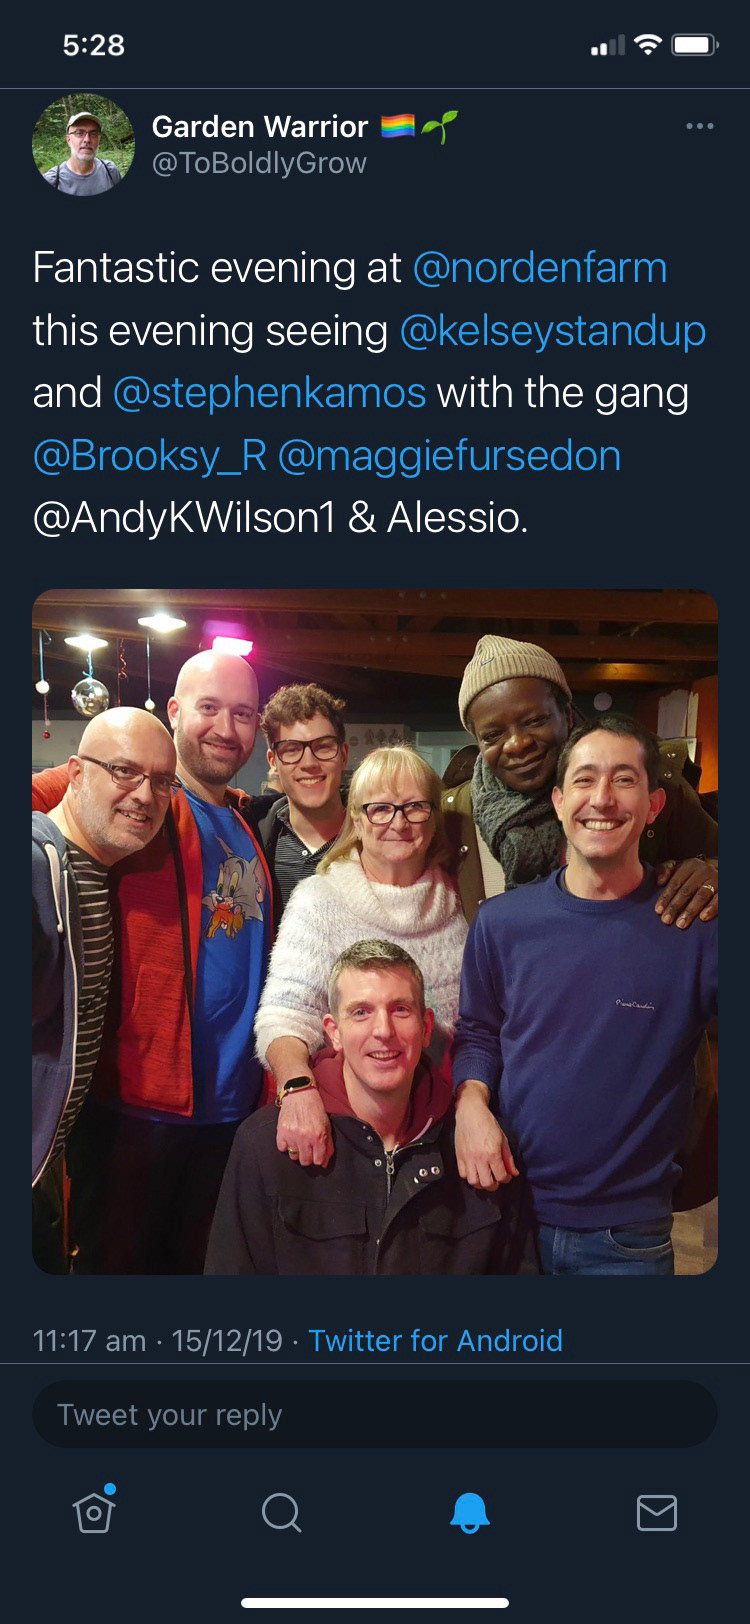Open the Notifications bell tab
750x1624 pixels.
point(469,1512)
